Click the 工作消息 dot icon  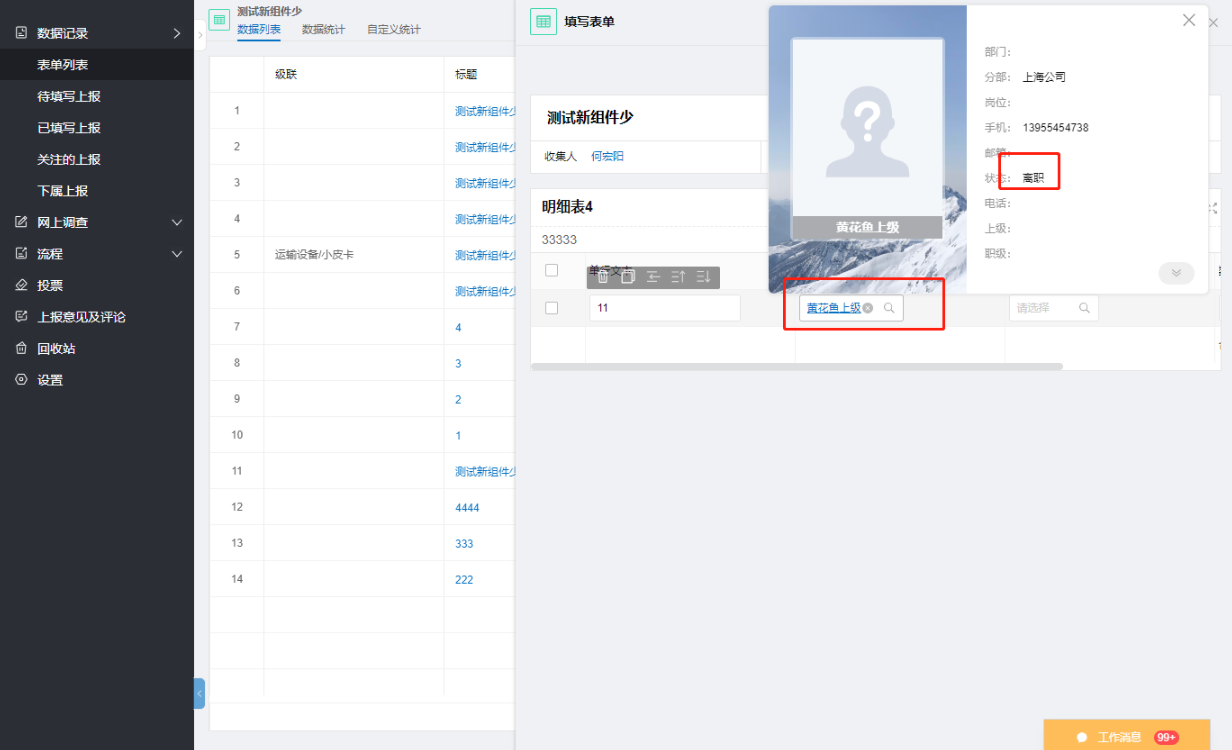pyautogui.click(x=1082, y=737)
